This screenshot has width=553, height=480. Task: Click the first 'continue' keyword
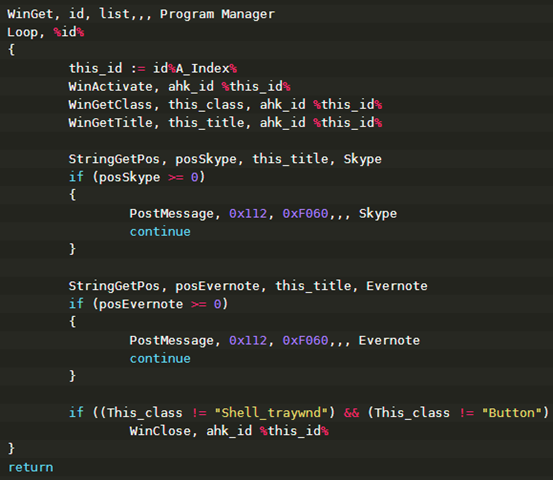point(160,232)
